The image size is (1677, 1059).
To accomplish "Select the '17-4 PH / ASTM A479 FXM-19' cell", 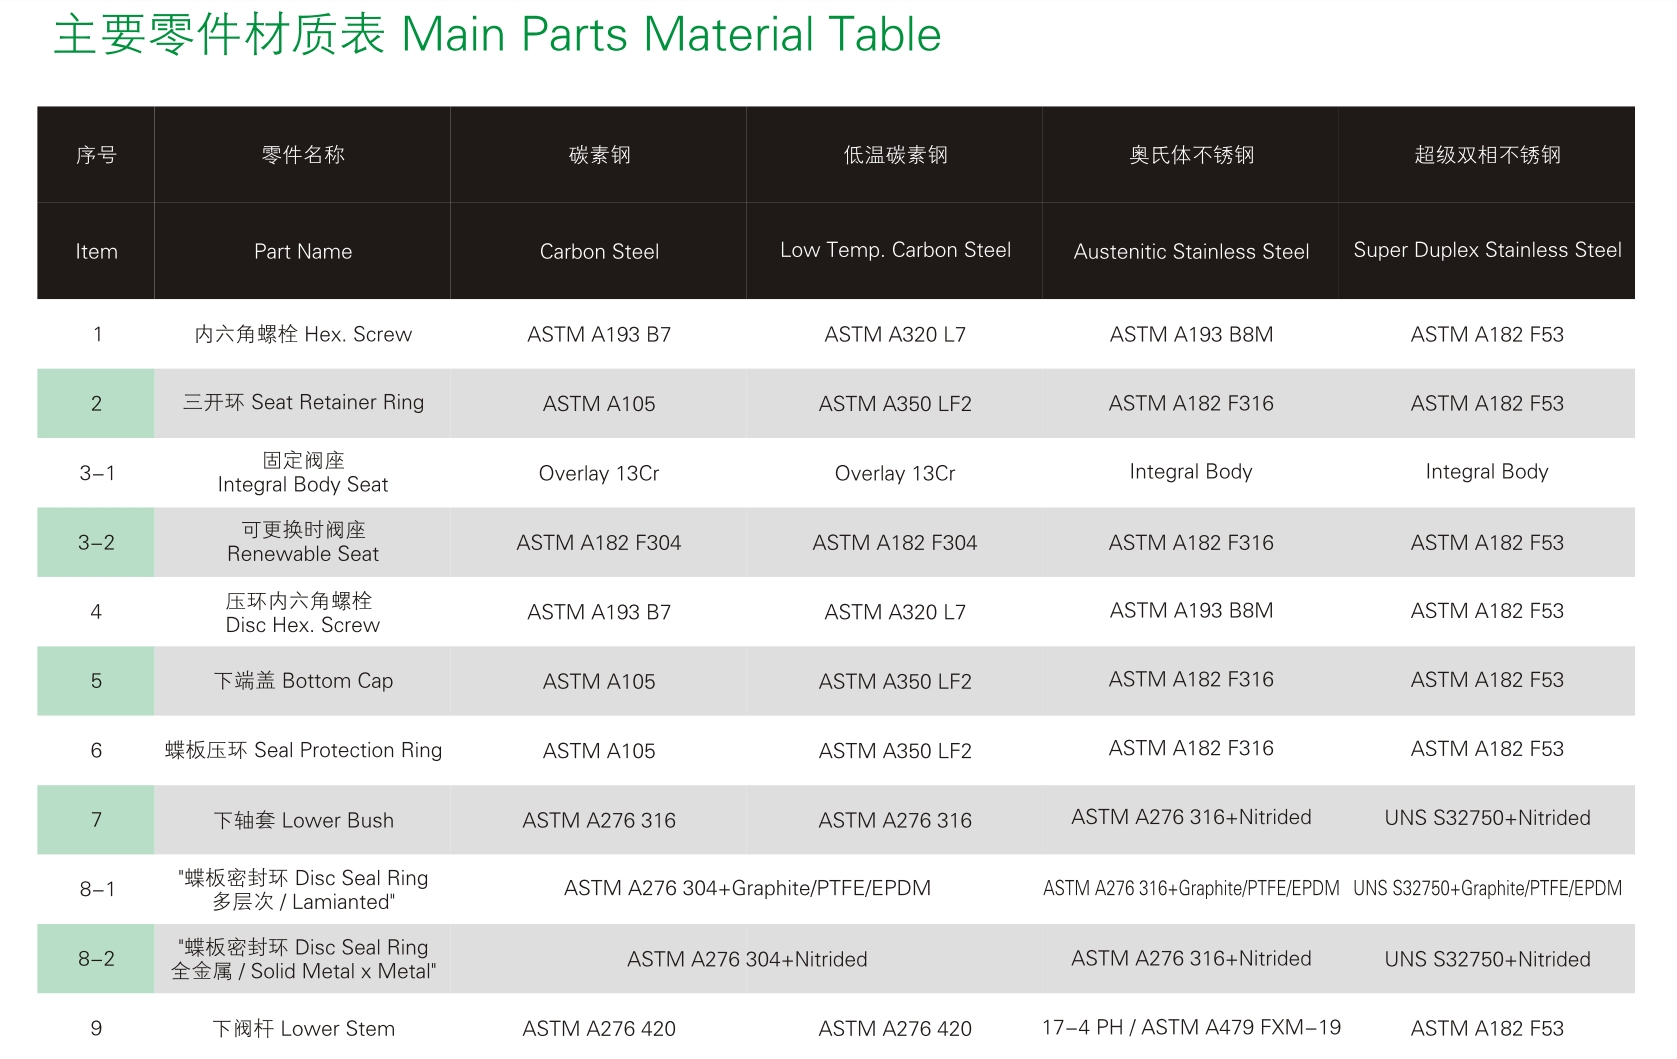I will click(x=1191, y=1027).
